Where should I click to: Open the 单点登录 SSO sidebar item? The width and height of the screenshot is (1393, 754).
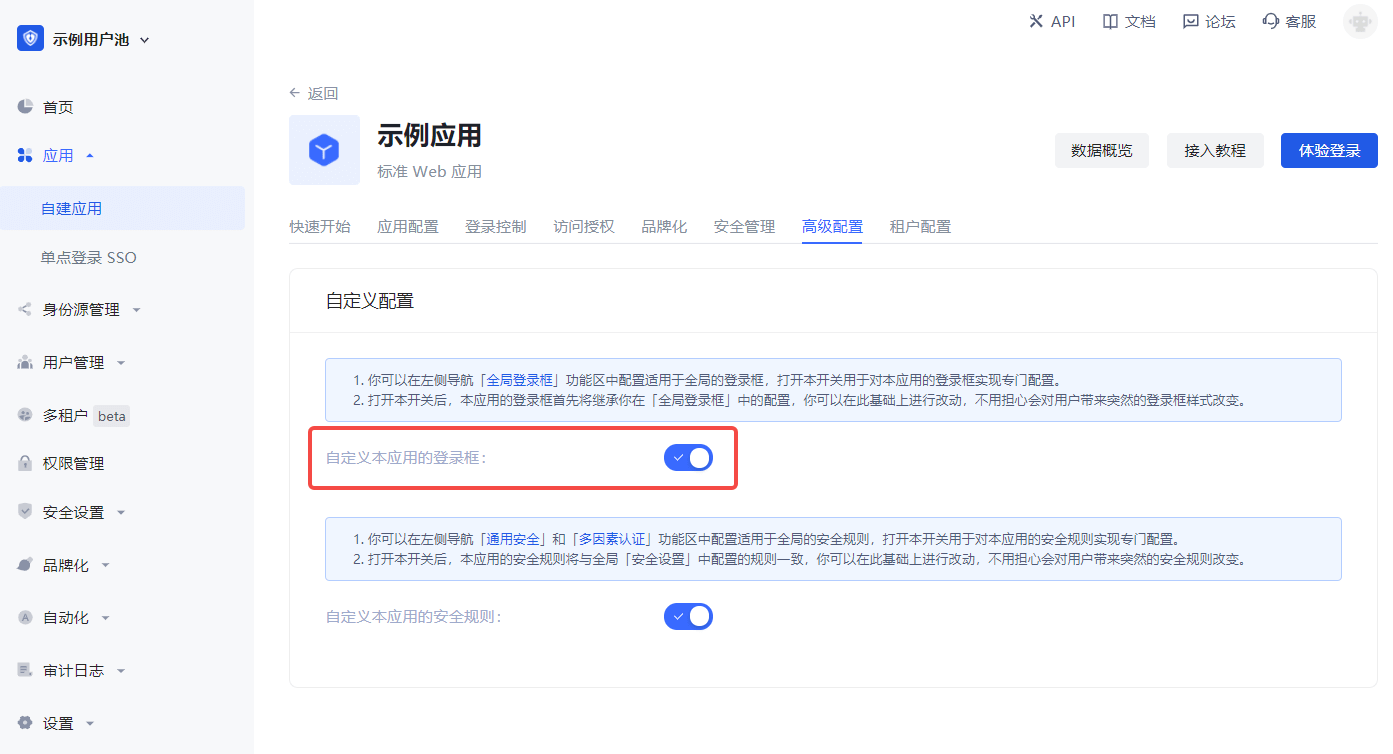(x=89, y=258)
